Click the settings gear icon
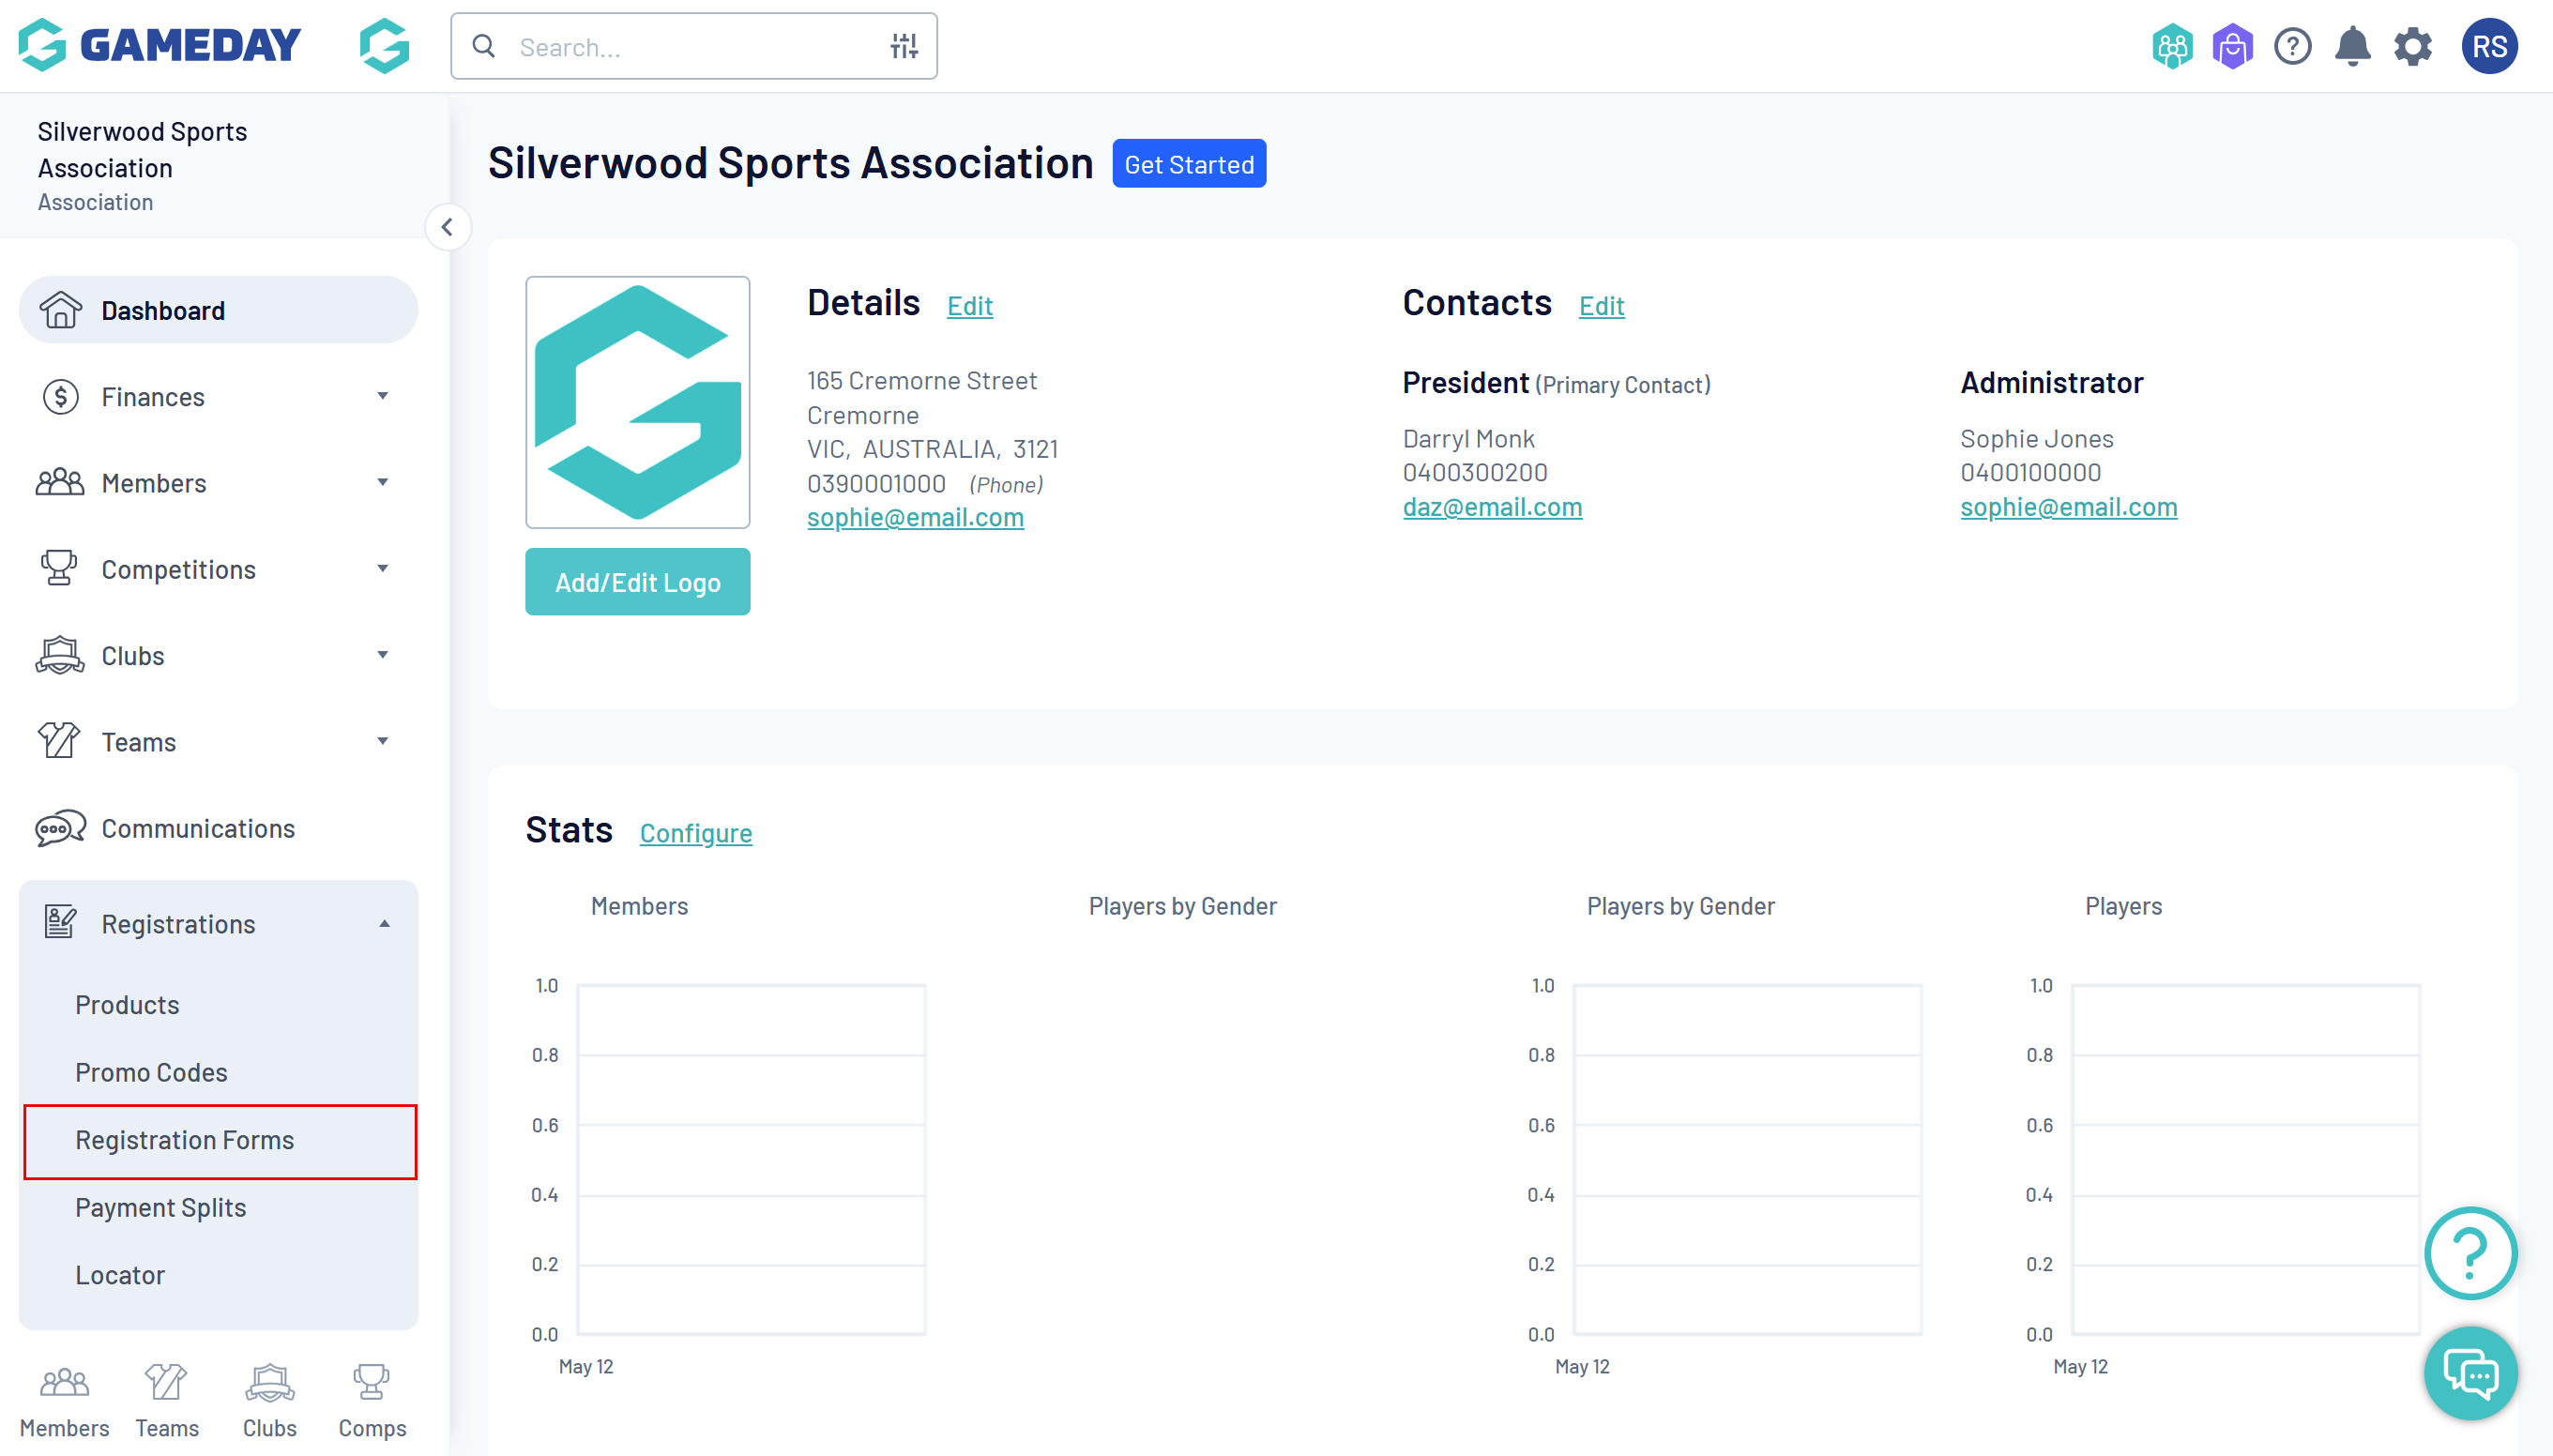 pyautogui.click(x=2411, y=46)
